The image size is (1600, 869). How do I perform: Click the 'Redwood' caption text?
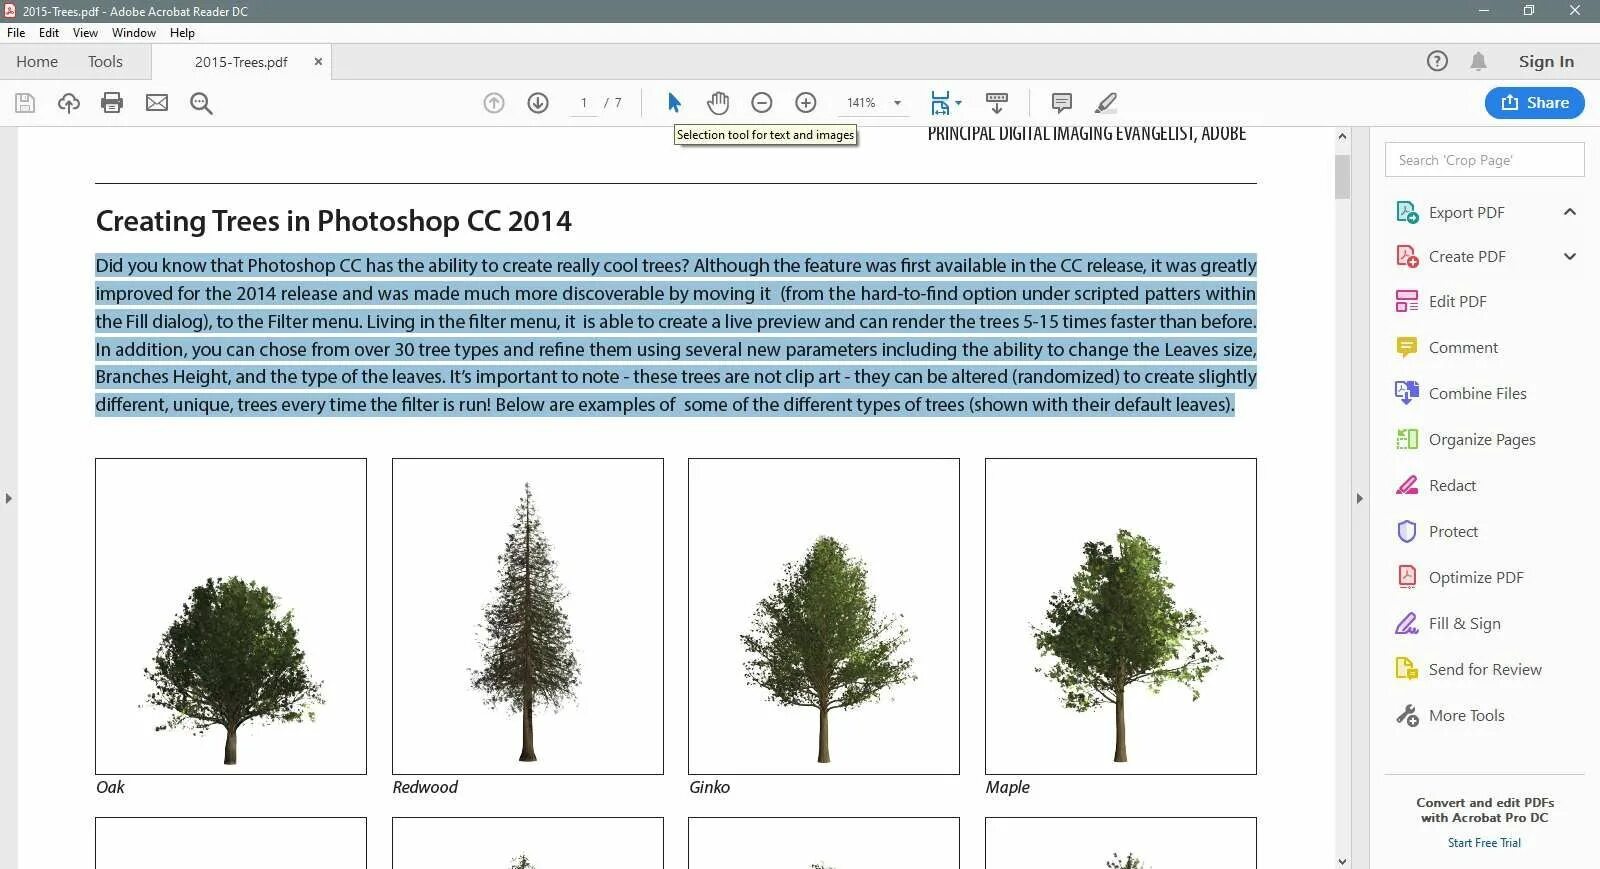pyautogui.click(x=425, y=788)
